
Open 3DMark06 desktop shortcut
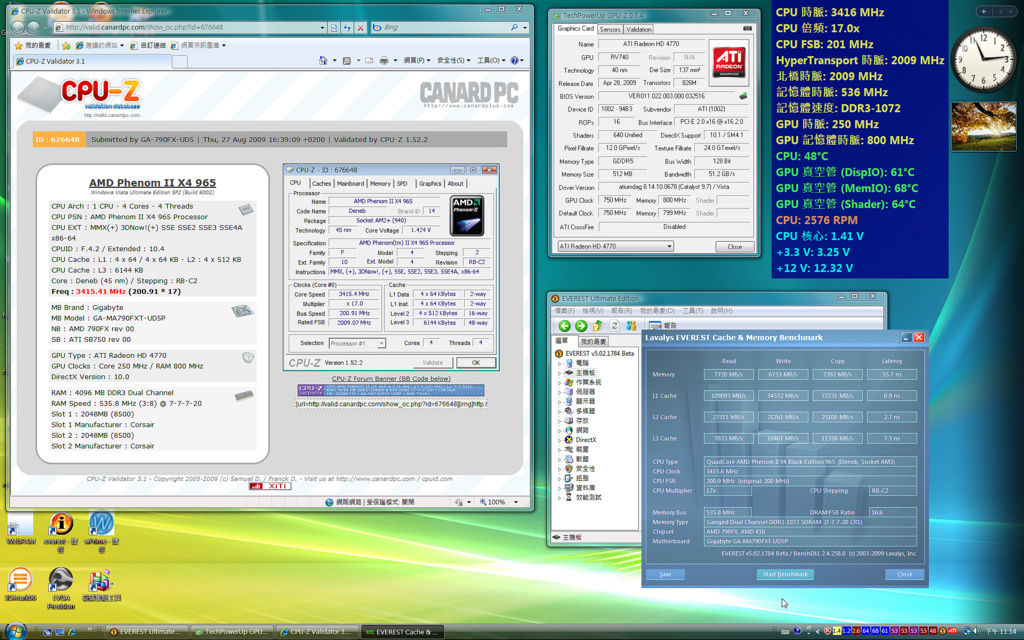[20, 584]
